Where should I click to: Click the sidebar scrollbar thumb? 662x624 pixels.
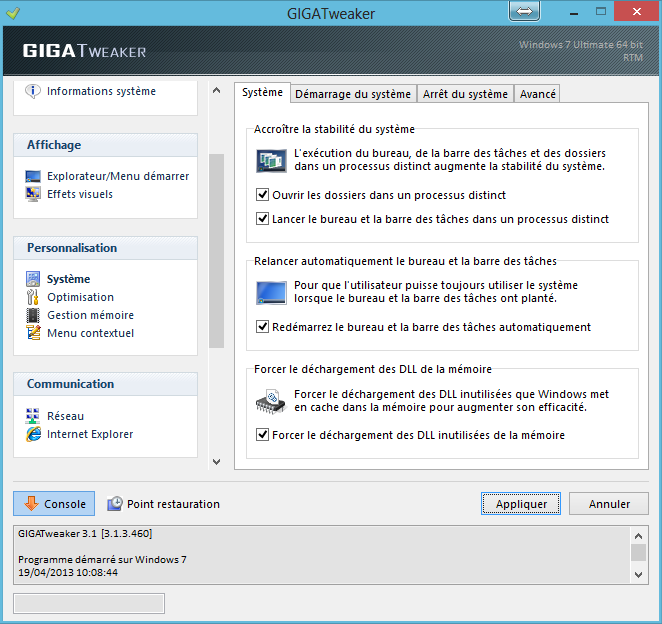click(217, 251)
